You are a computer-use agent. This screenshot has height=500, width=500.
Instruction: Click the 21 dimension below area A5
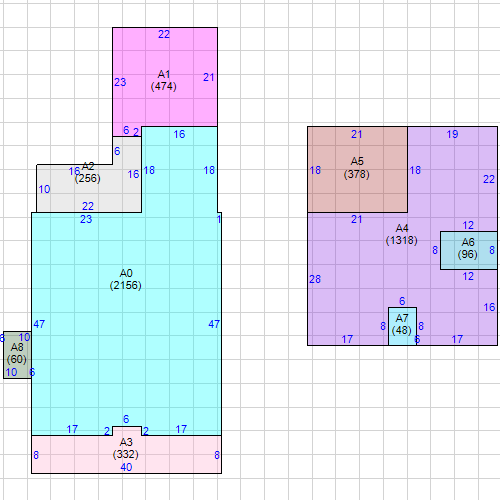(357, 219)
